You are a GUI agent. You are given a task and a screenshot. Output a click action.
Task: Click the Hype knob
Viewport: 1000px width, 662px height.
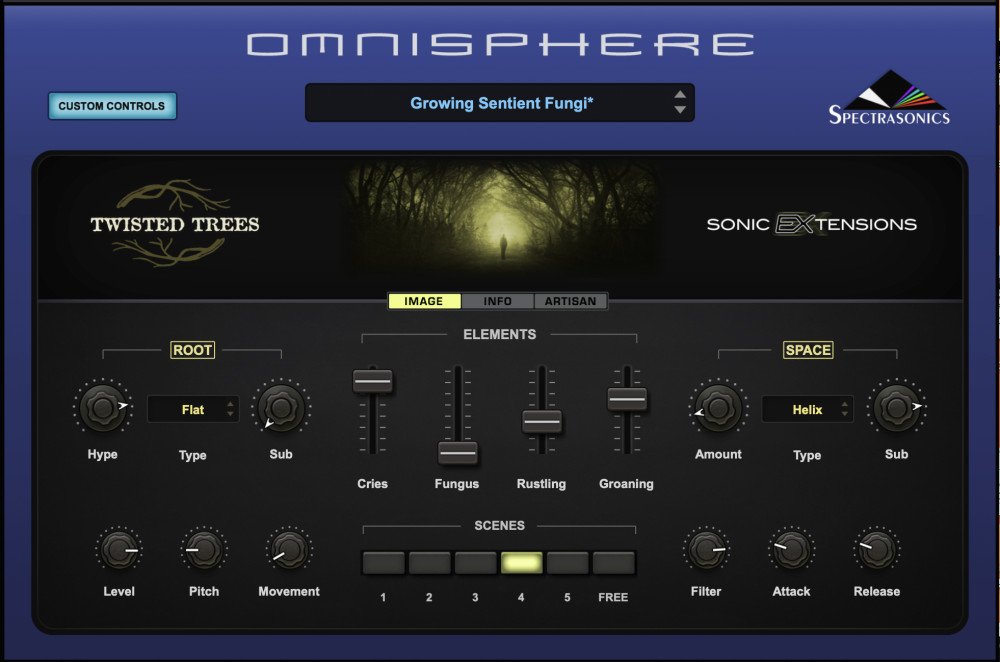click(103, 408)
